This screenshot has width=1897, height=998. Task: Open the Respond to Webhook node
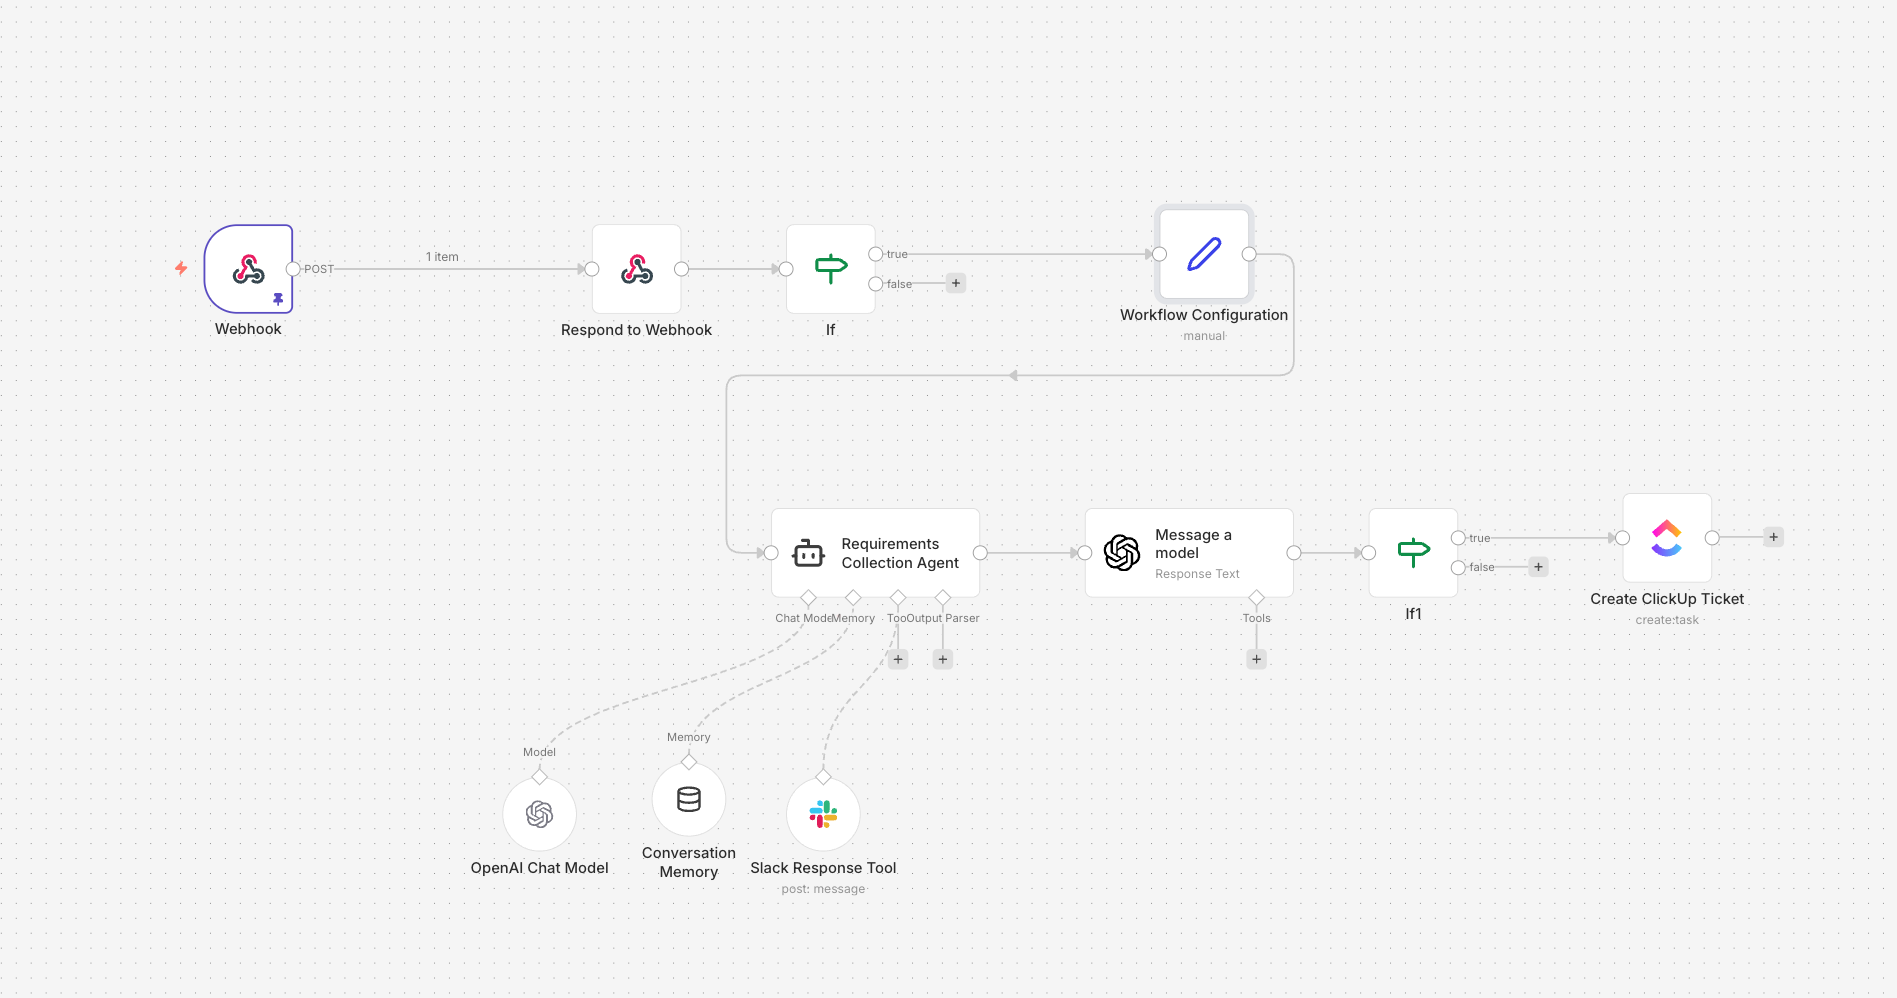[x=636, y=269]
